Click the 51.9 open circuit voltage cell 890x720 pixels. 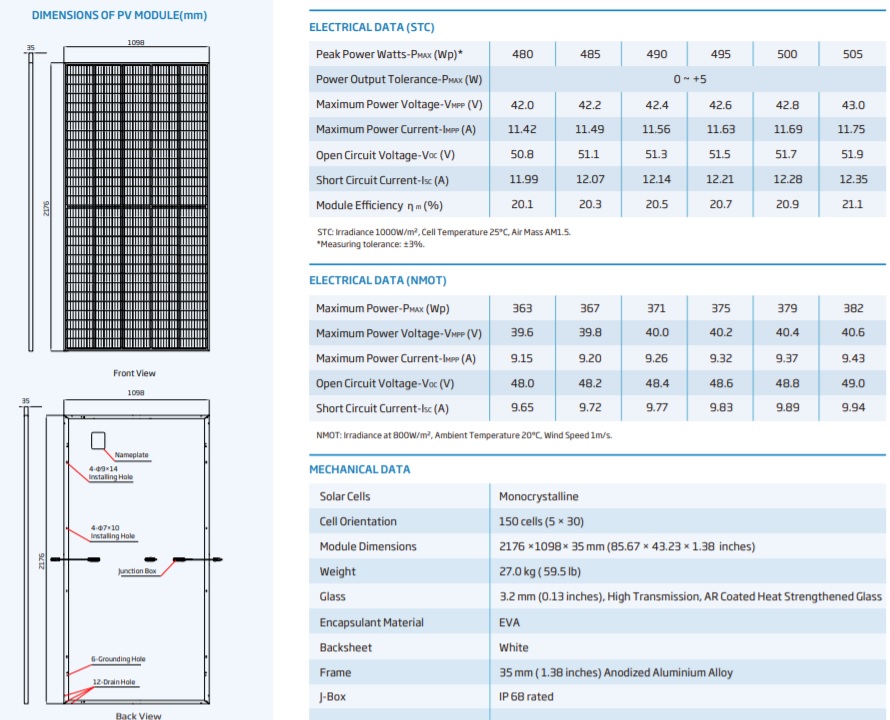[x=853, y=154]
